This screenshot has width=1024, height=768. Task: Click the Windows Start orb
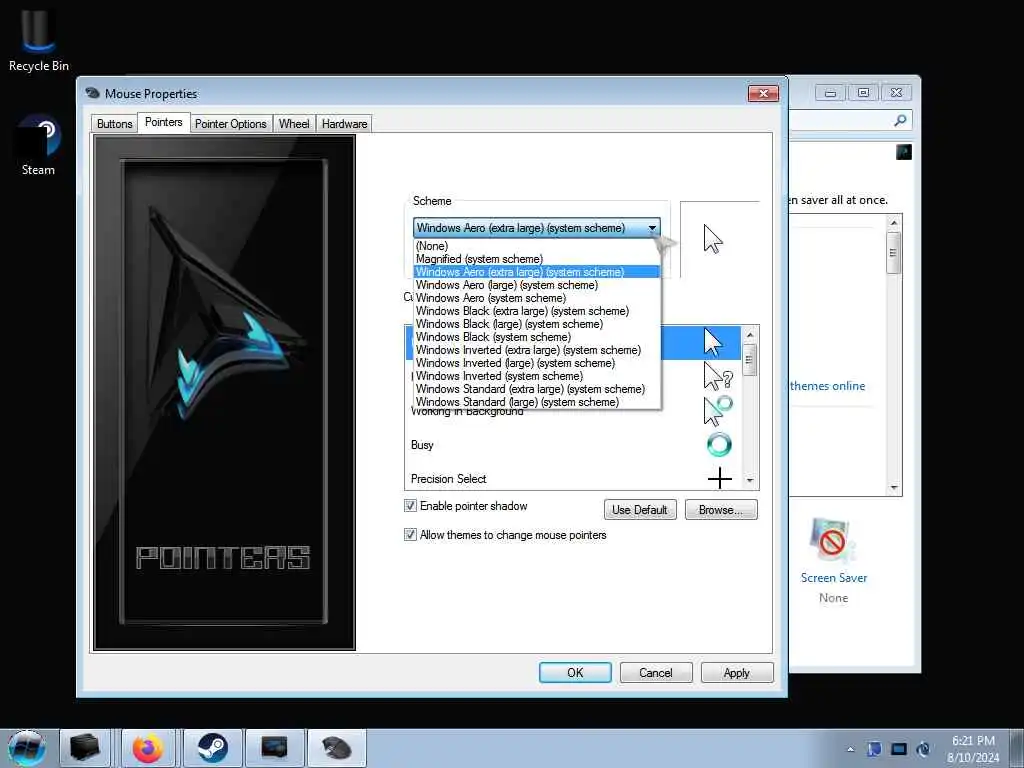(27, 748)
